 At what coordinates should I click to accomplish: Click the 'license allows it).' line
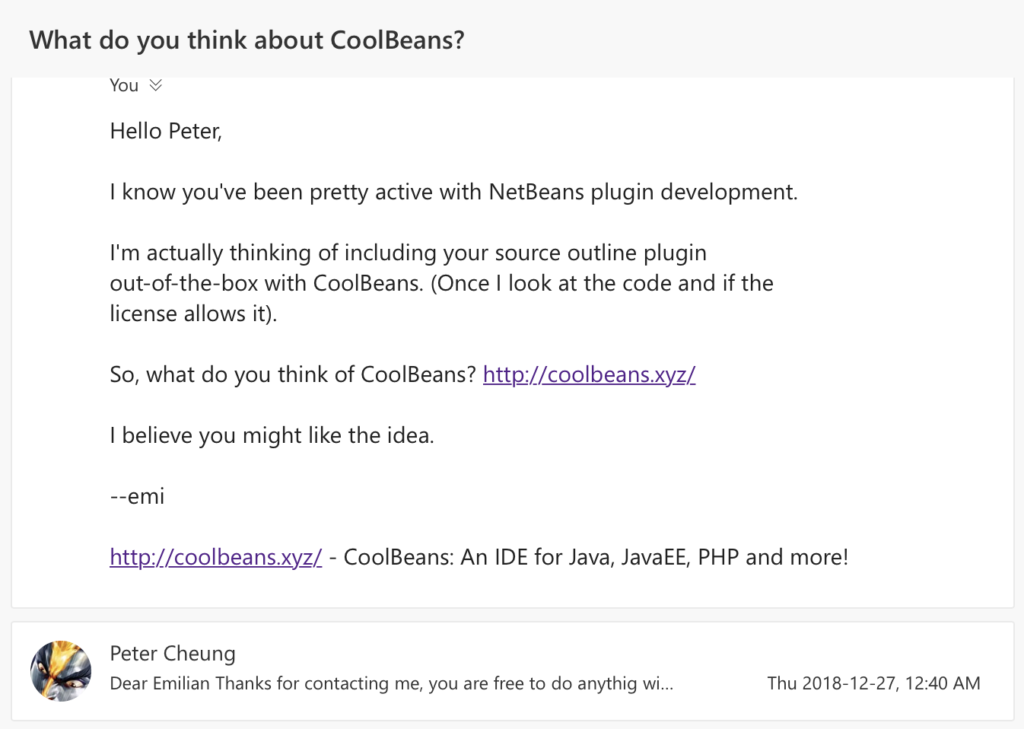(193, 314)
